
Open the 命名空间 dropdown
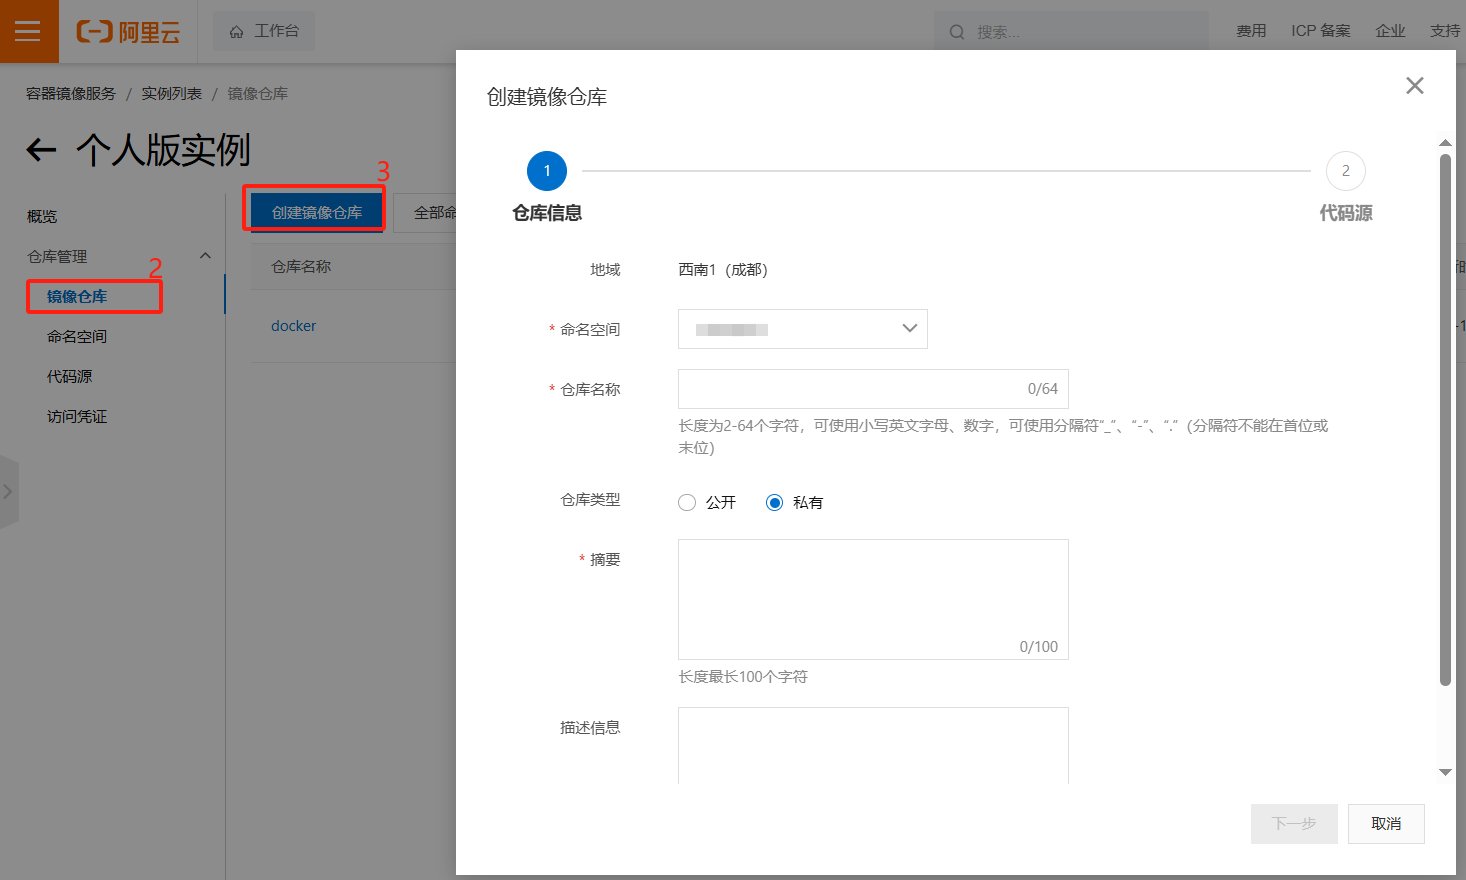pyautogui.click(x=802, y=329)
